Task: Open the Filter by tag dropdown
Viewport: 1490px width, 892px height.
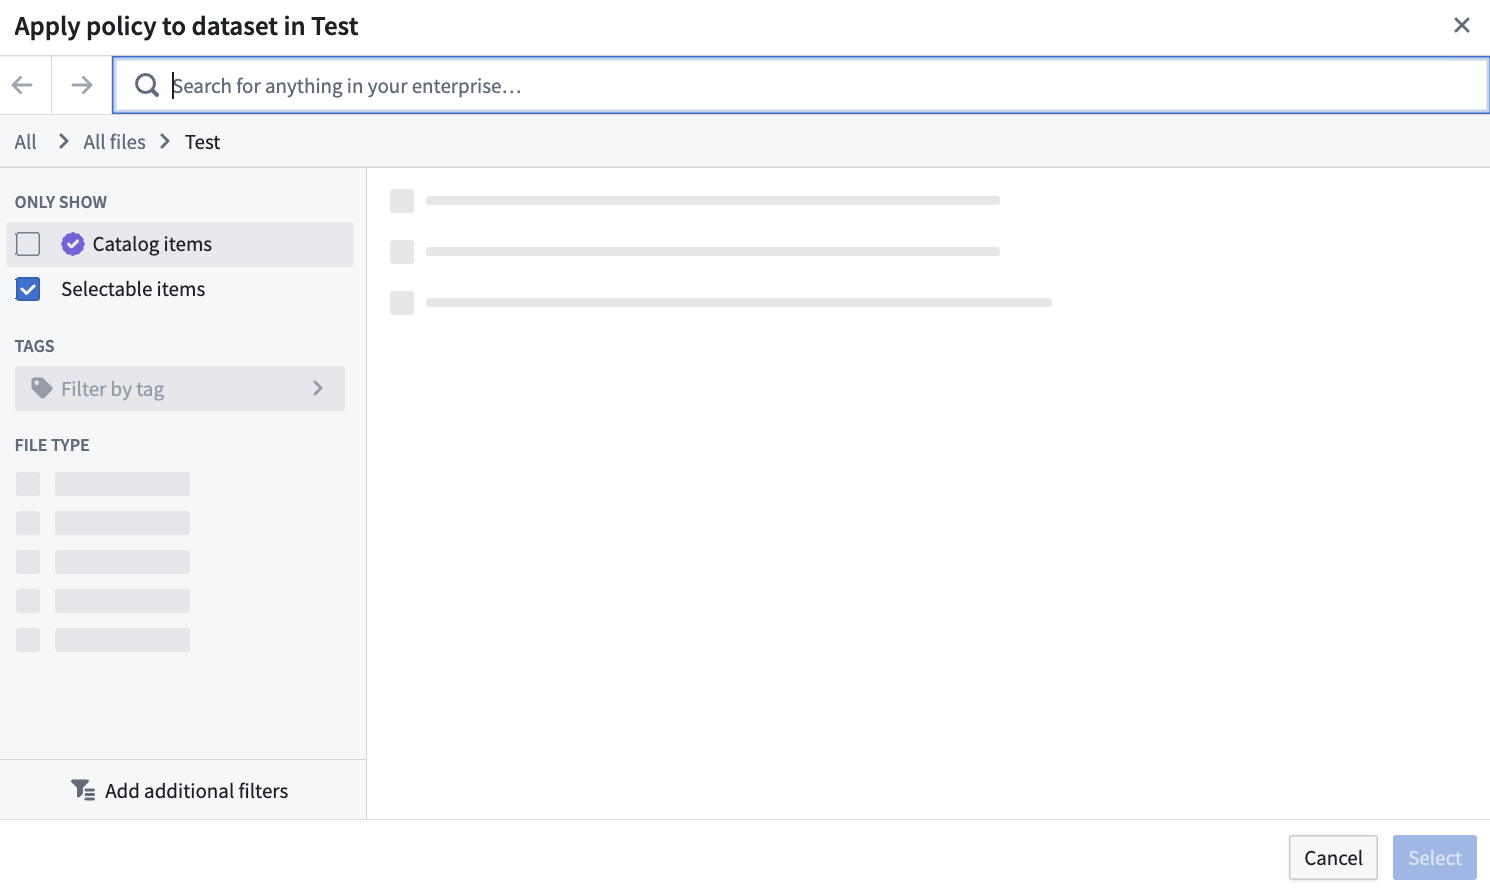Action: point(180,388)
